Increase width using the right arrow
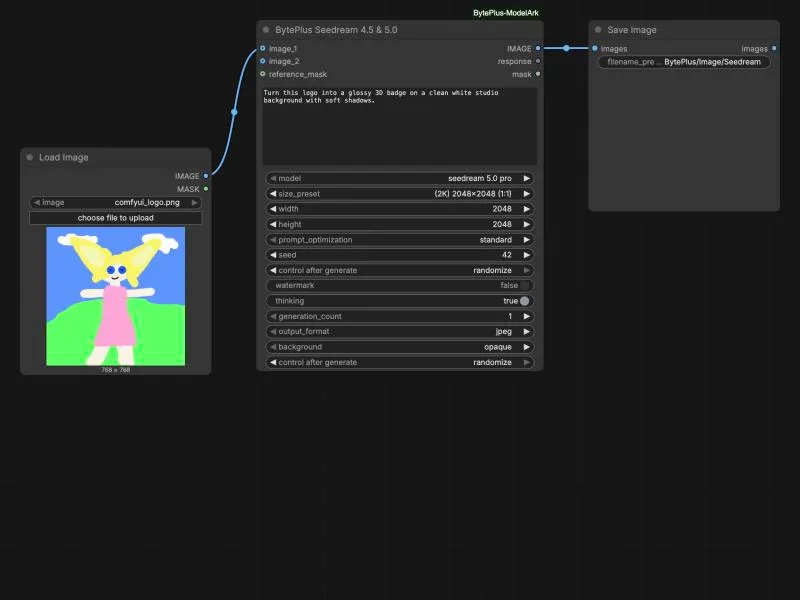 (527, 209)
